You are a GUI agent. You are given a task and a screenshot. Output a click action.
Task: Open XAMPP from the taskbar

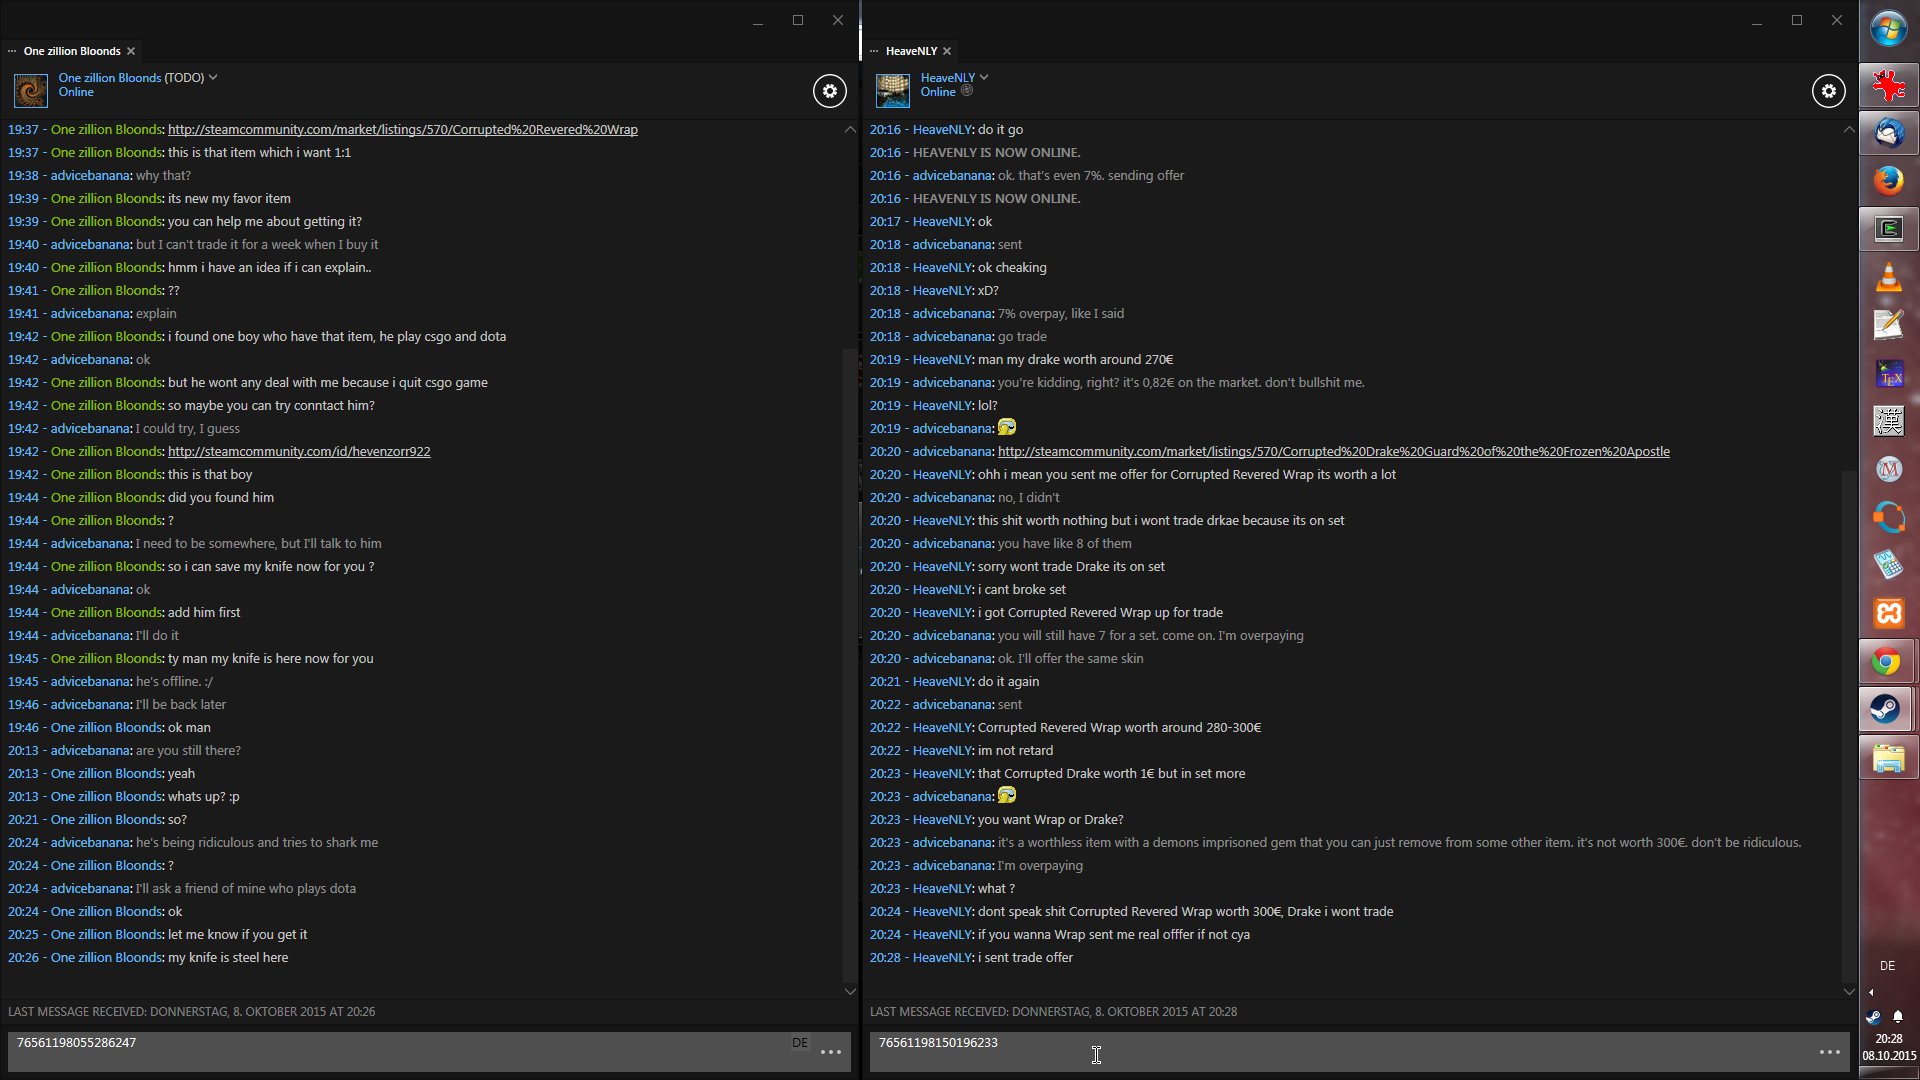pyautogui.click(x=1887, y=612)
